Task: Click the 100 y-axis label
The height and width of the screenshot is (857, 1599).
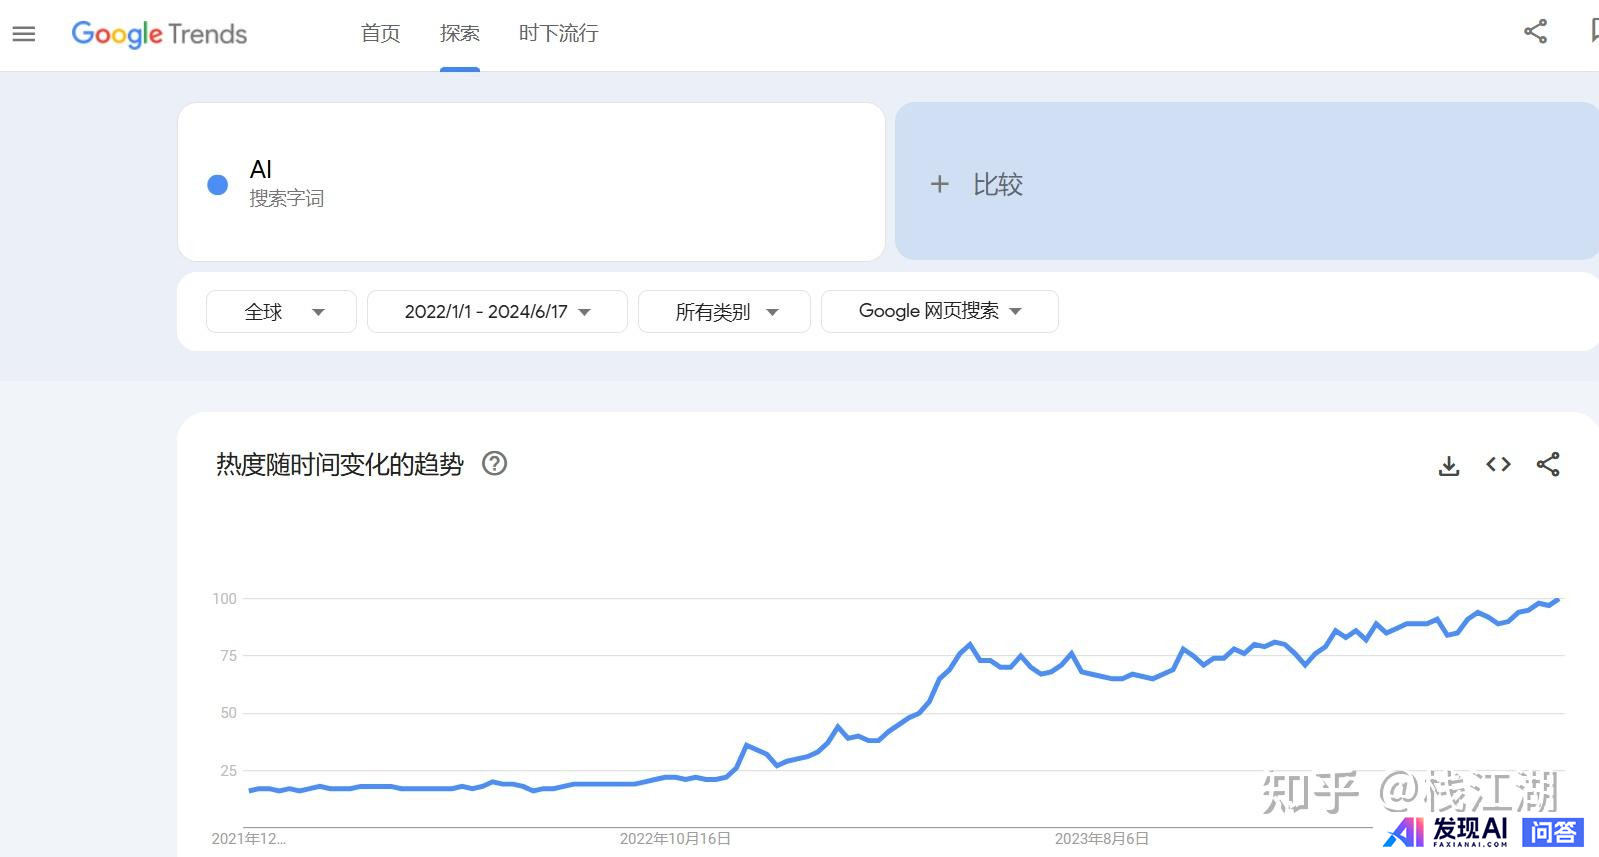Action: [x=224, y=598]
